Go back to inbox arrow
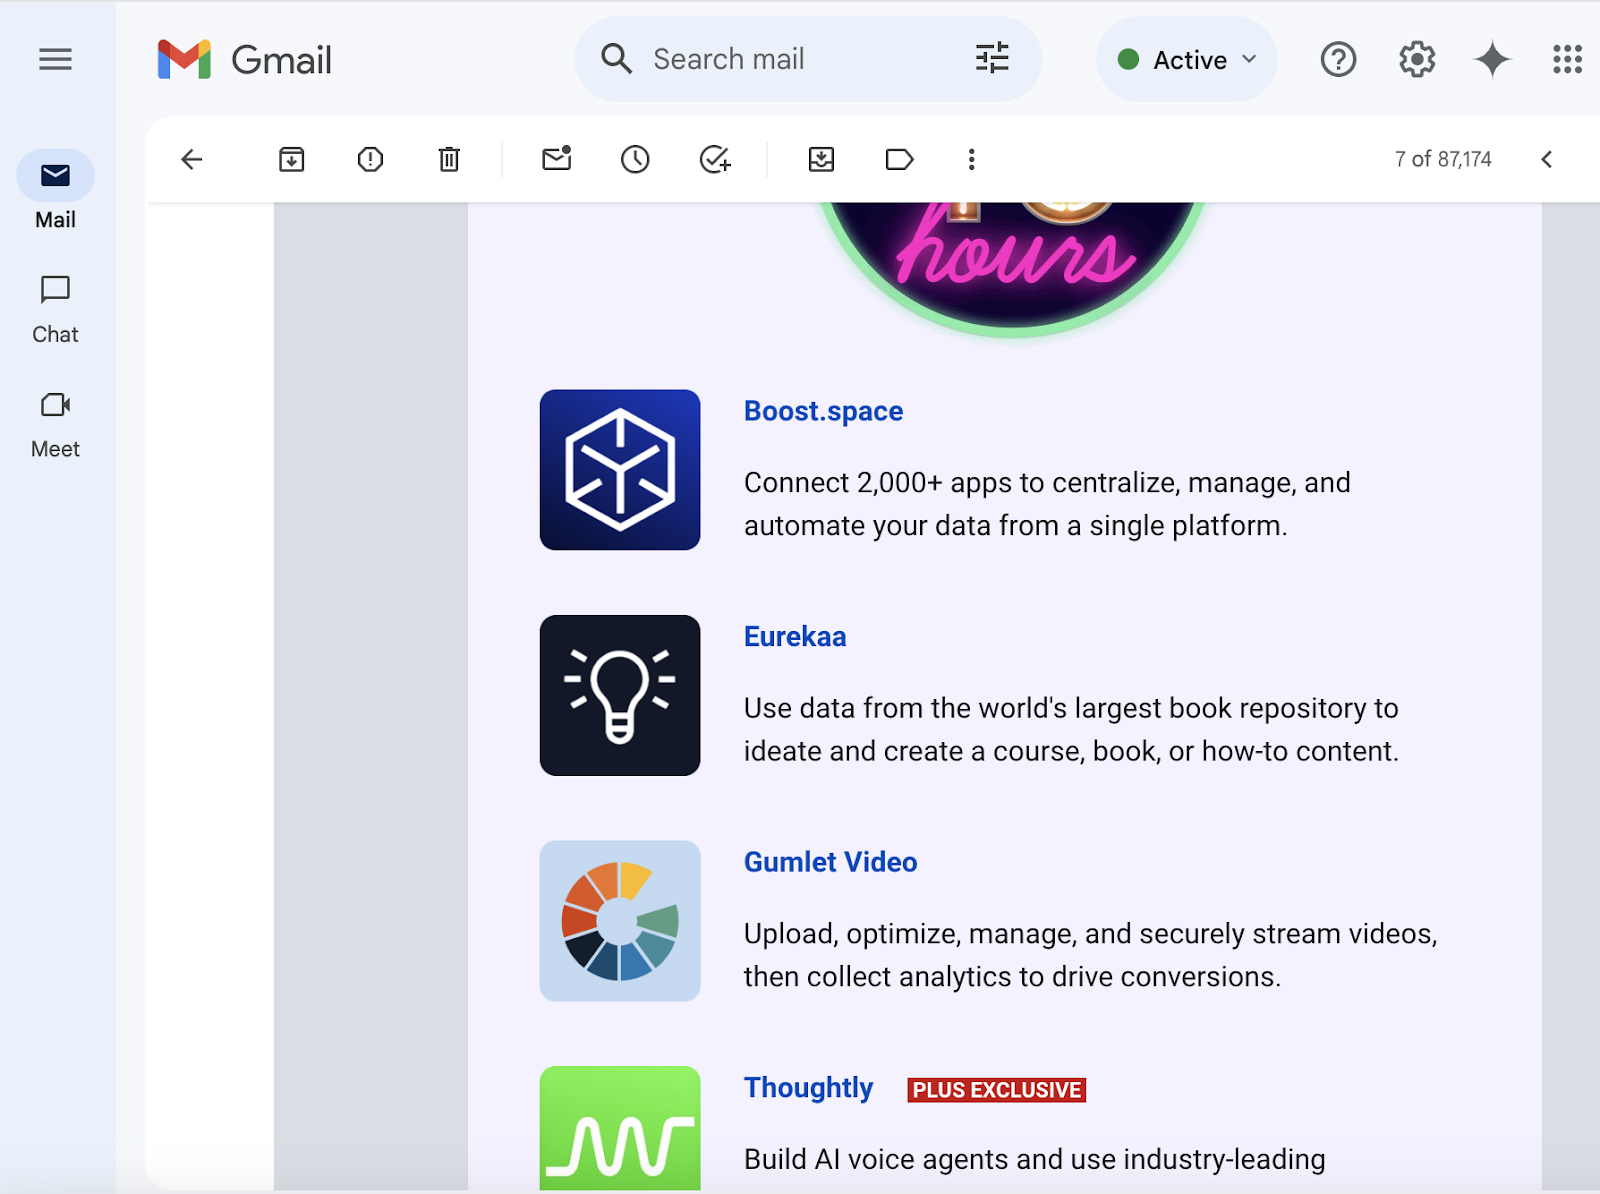Screen dimensions: 1600x1194 tap(192, 159)
